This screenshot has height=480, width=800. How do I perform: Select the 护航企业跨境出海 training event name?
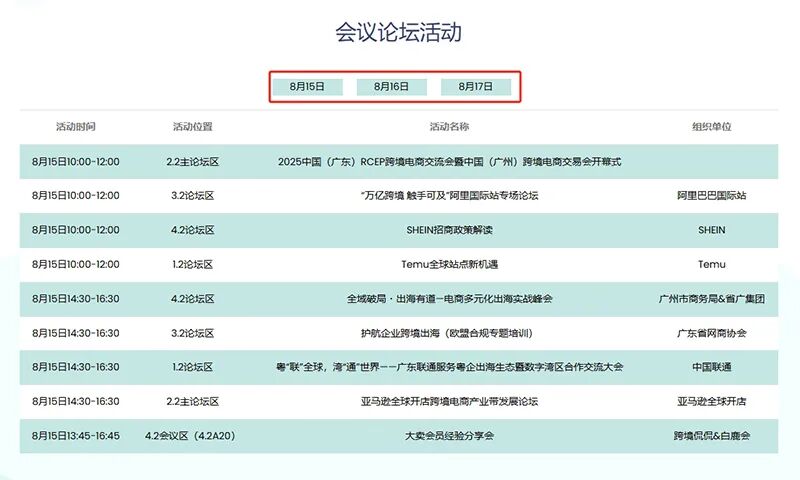pyautogui.click(x=447, y=333)
